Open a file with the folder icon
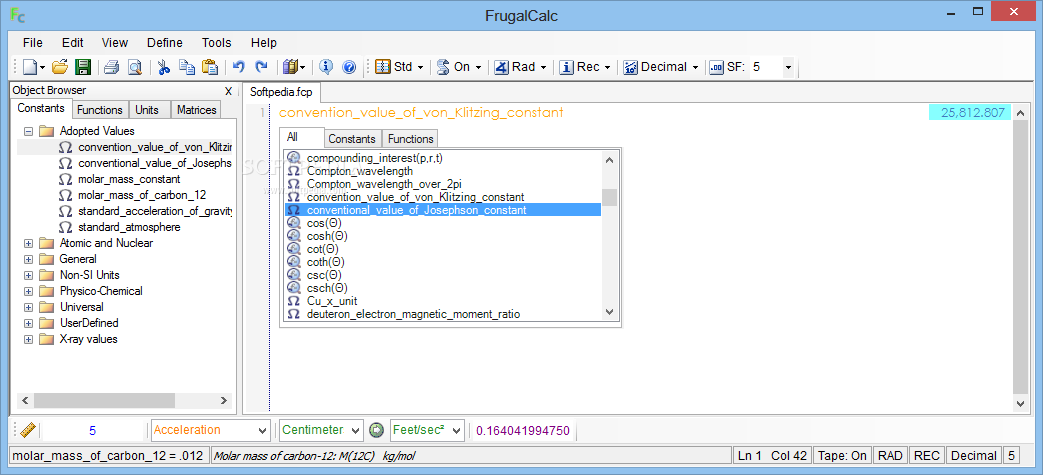The height and width of the screenshot is (475, 1043). (61, 67)
